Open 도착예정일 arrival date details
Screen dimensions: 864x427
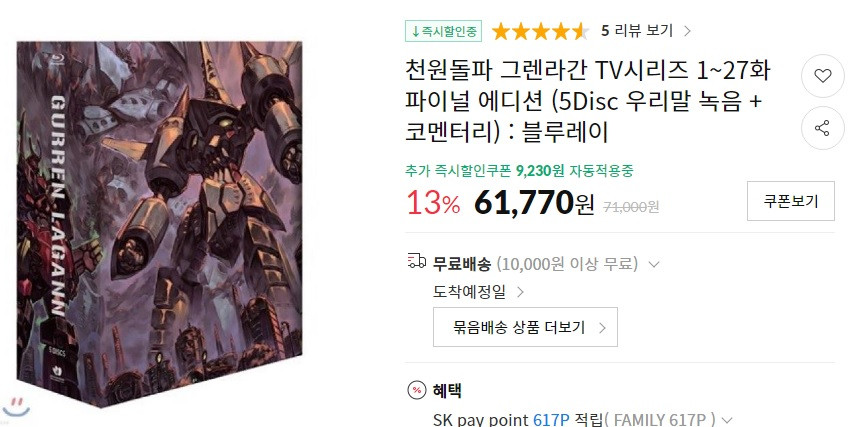pyautogui.click(x=478, y=291)
